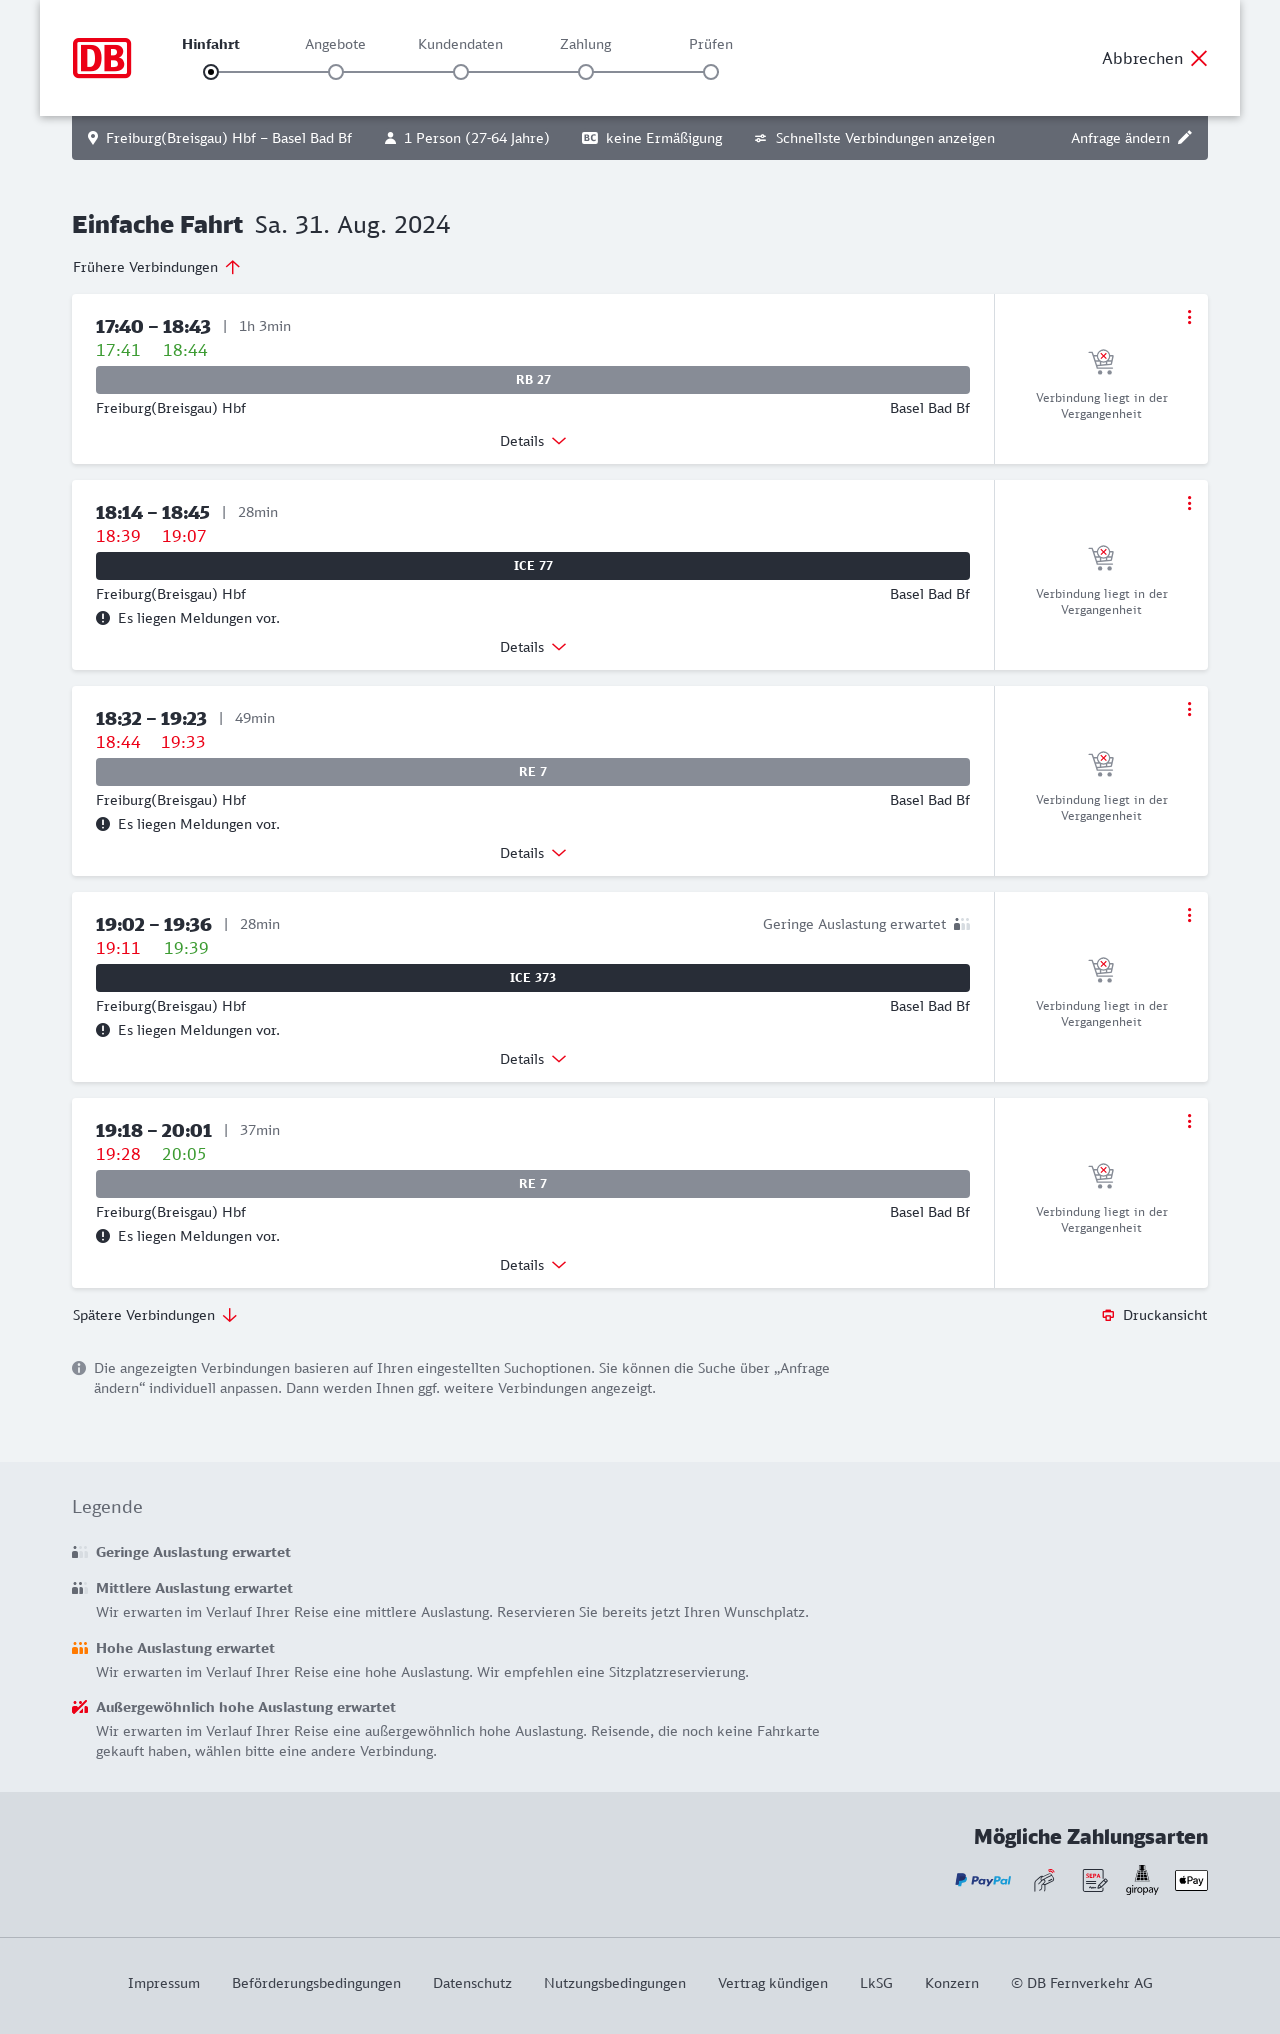
Task: Click the DB logo
Action: 102,58
